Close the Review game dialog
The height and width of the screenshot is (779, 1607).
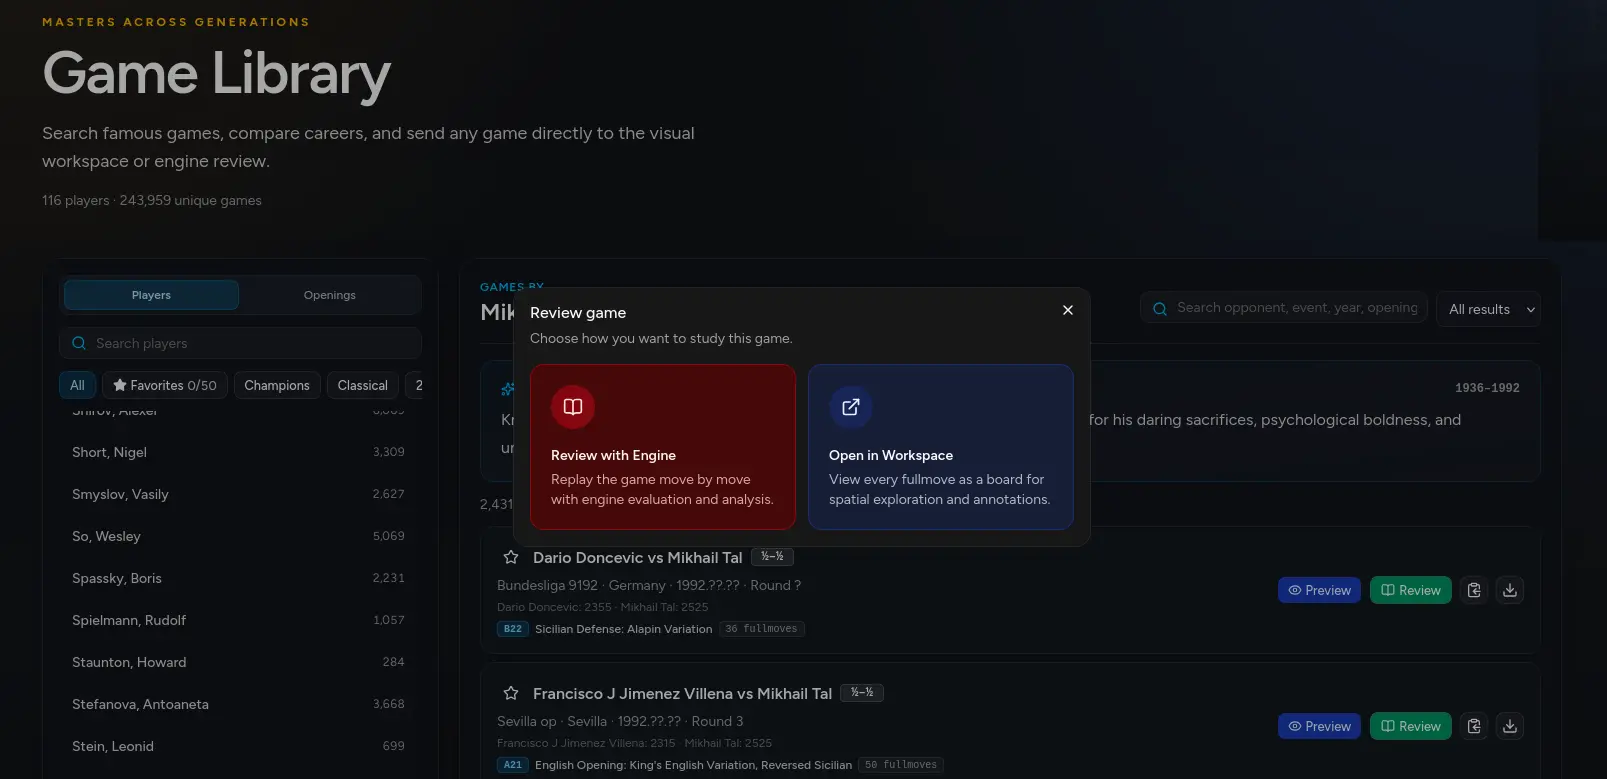click(1068, 310)
